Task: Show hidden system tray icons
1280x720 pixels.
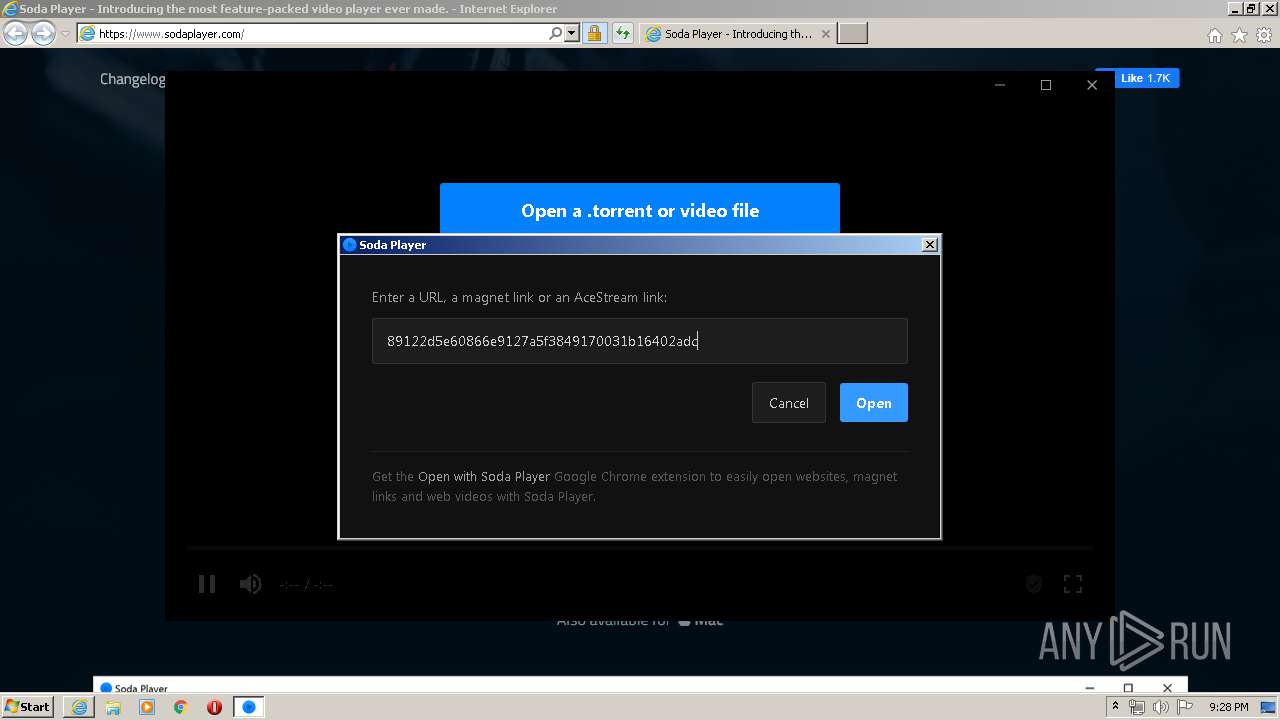Action: click(x=1115, y=707)
